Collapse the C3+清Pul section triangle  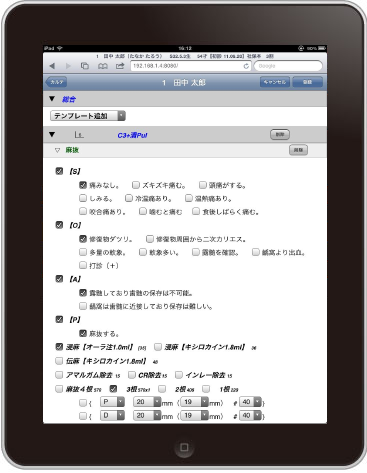[x=52, y=135]
